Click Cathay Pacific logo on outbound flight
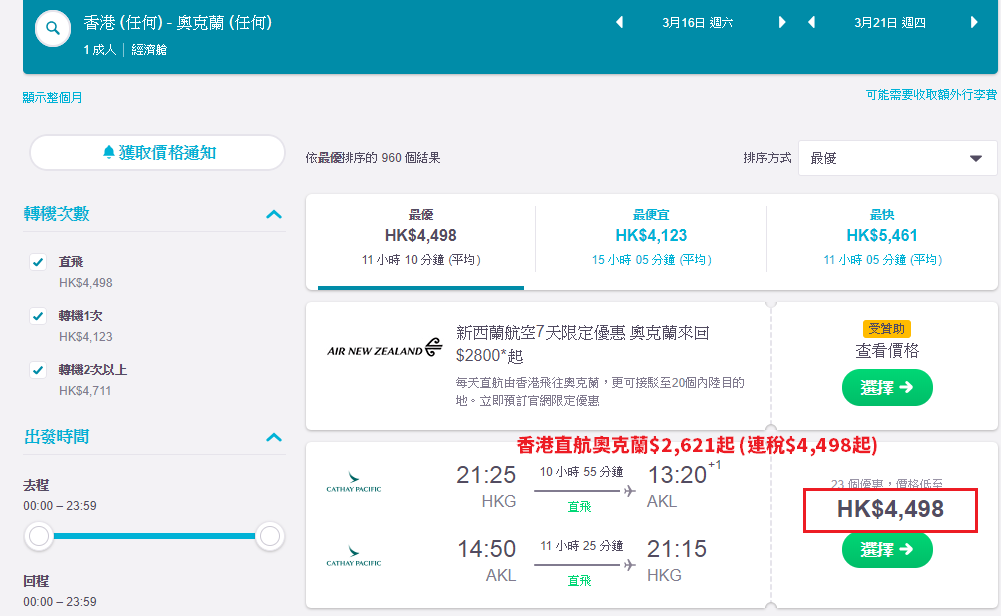Screen dimensions: 1001x616 tap(354, 482)
